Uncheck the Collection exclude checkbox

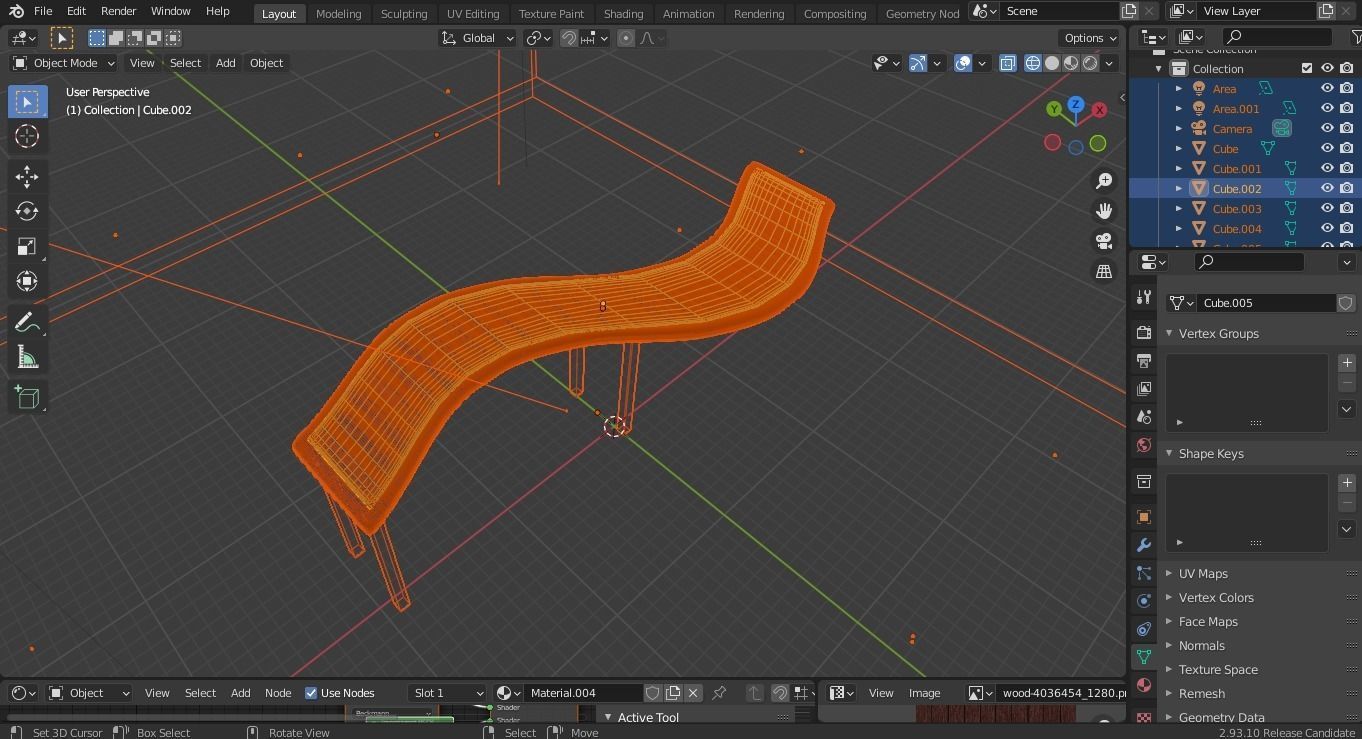1307,68
